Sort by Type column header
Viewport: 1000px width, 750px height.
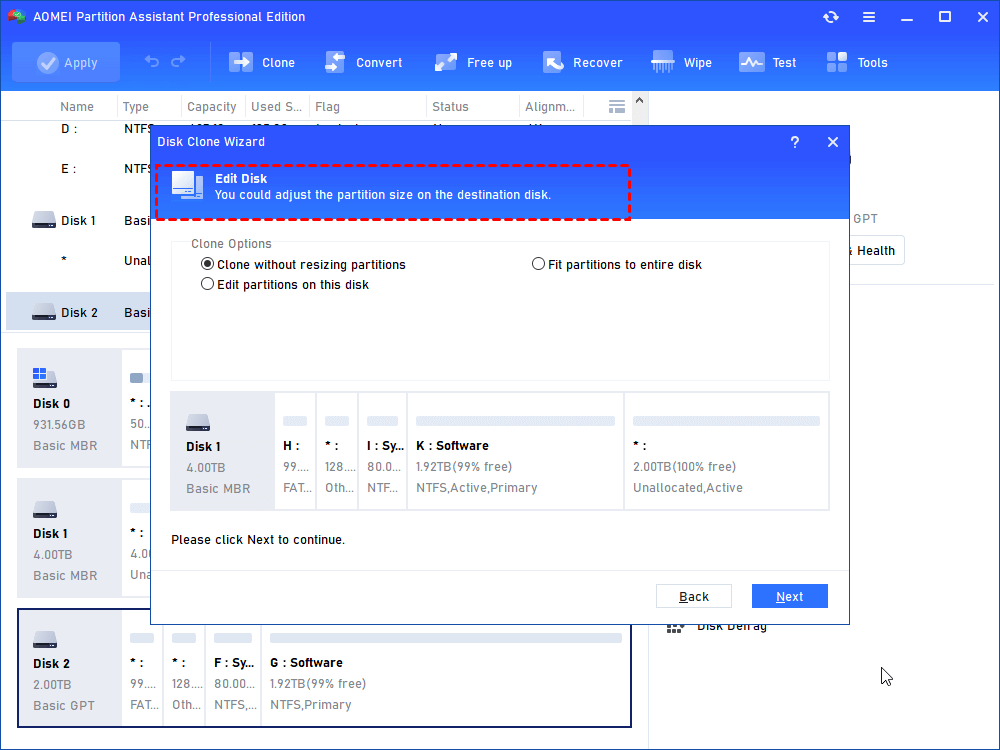point(136,107)
